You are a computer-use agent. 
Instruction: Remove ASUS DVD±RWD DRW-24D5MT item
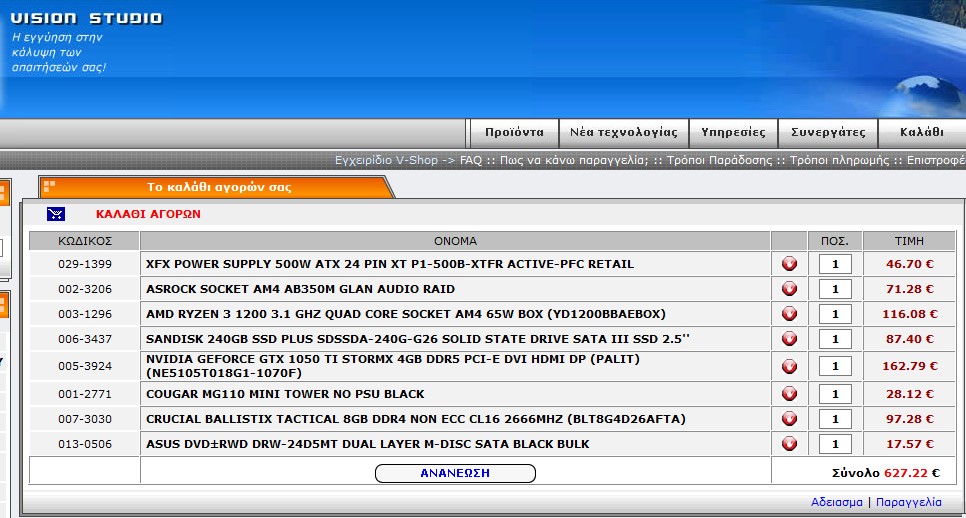[x=789, y=444]
